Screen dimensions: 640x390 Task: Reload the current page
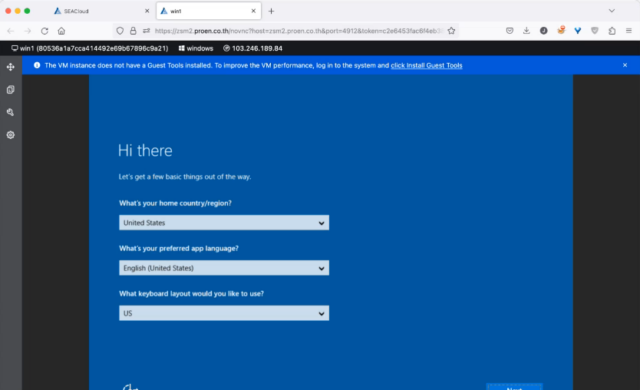(44, 31)
